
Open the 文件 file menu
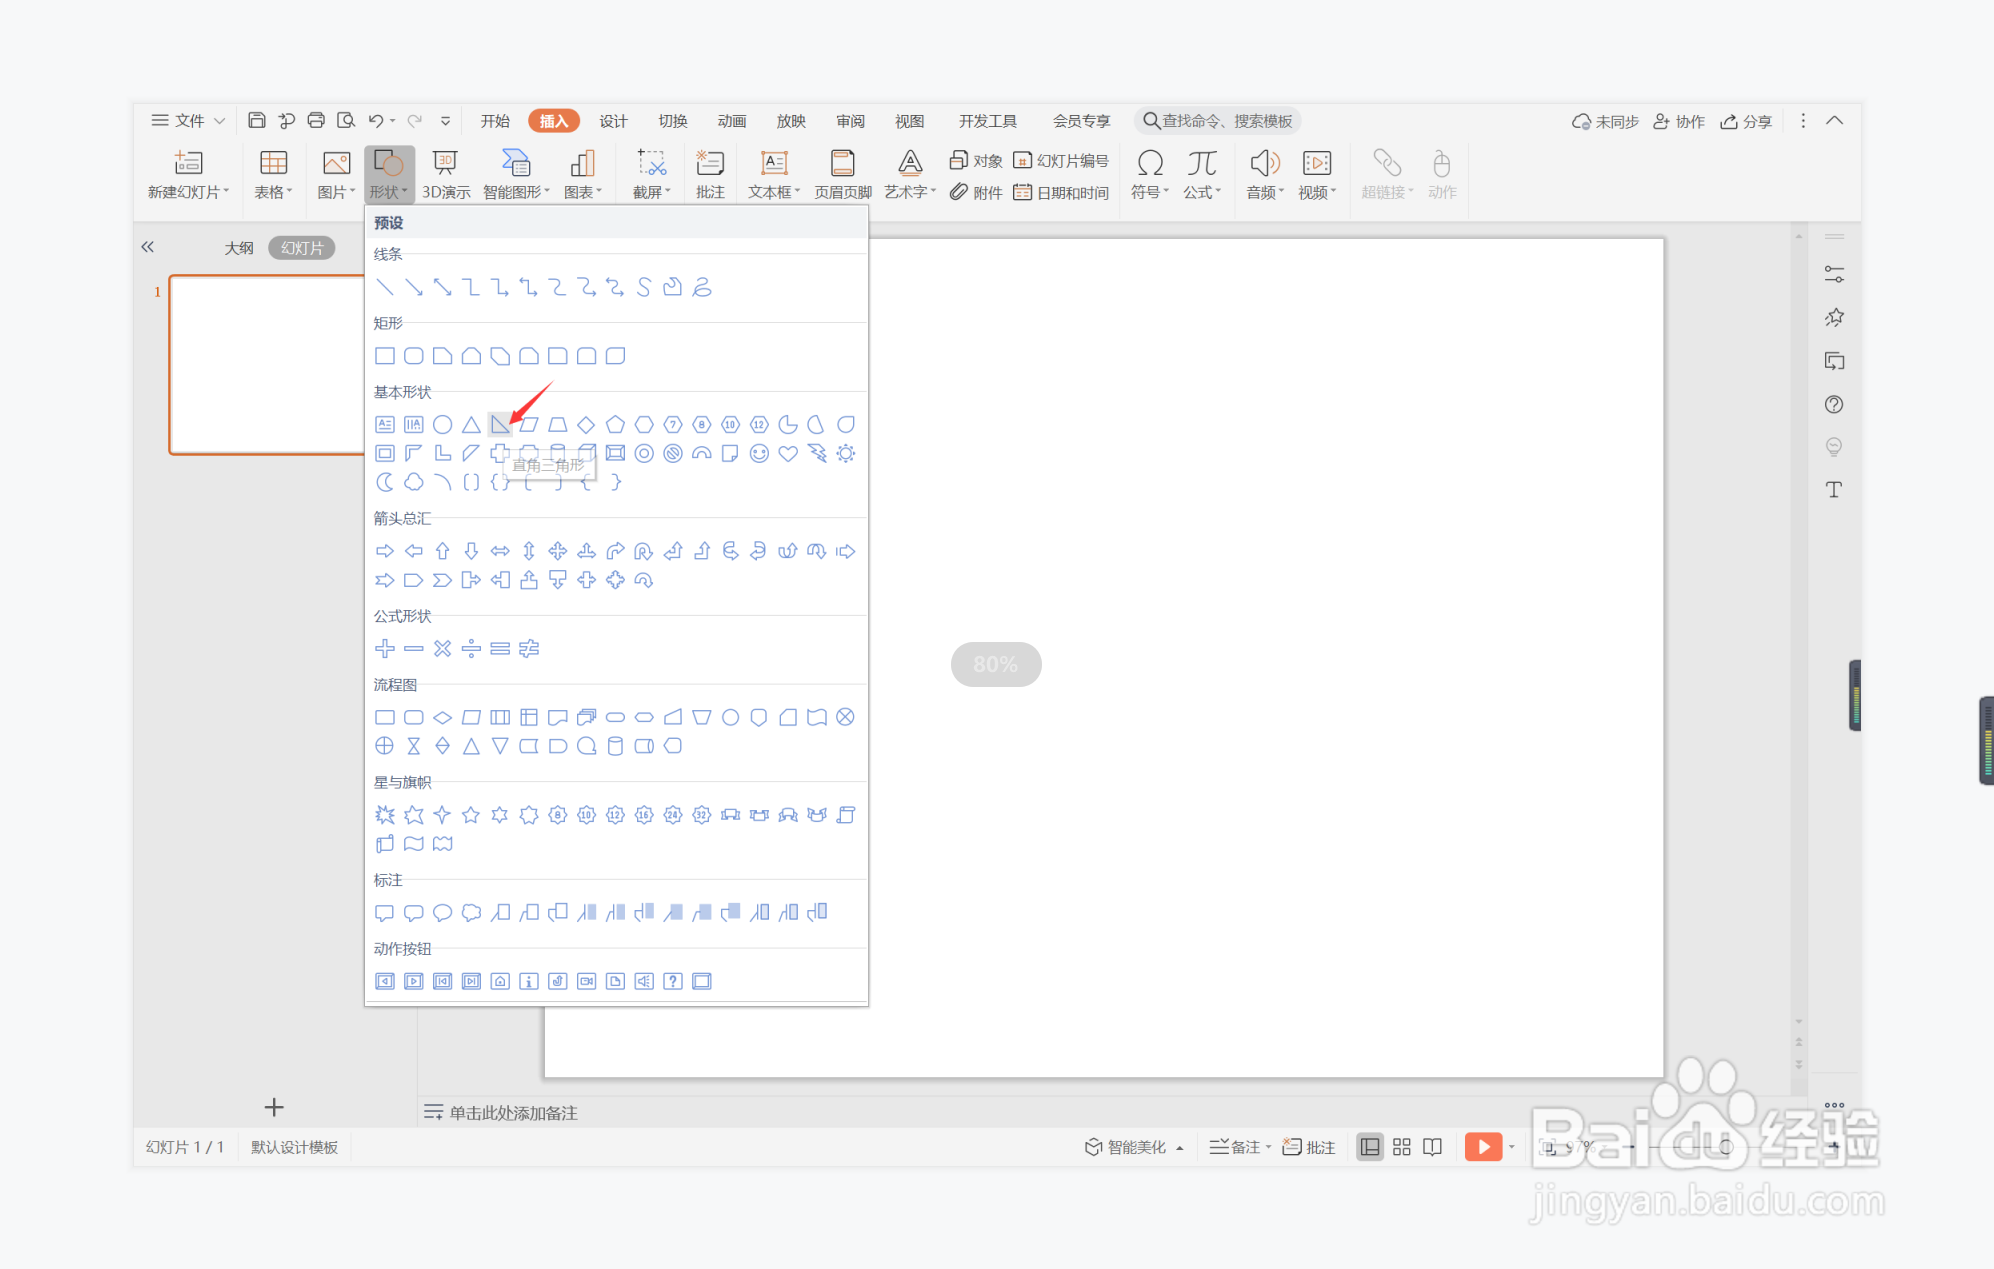coord(188,121)
